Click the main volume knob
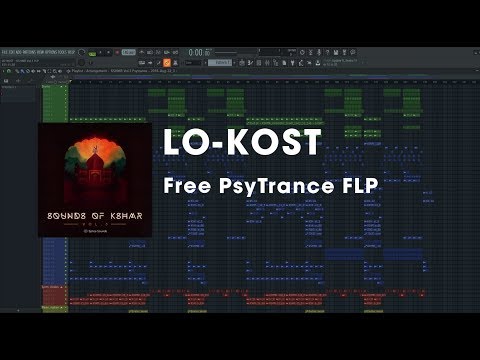Screen dimensions: 480x360 tap(81, 52)
